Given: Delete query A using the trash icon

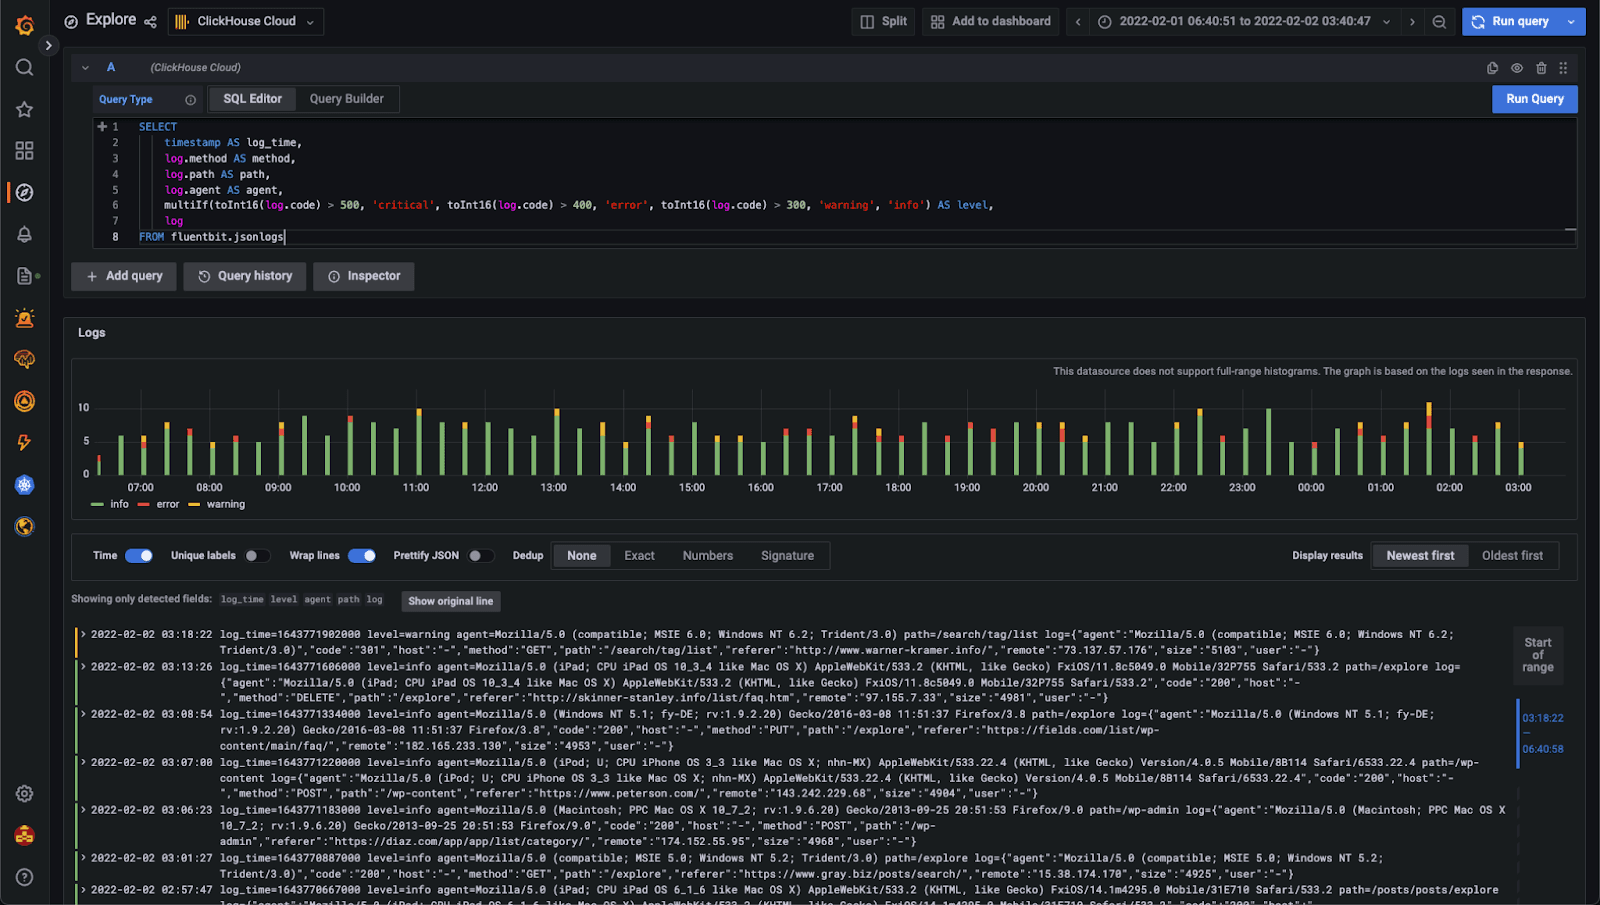Looking at the screenshot, I should [1541, 68].
